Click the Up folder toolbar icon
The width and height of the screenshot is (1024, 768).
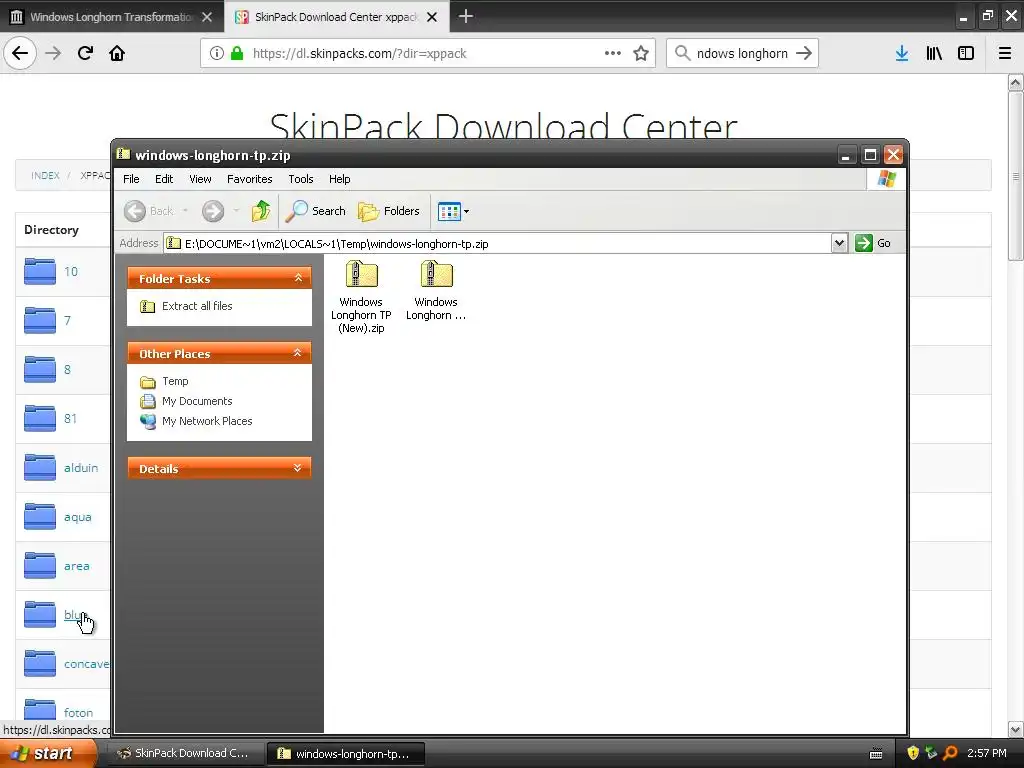261,211
